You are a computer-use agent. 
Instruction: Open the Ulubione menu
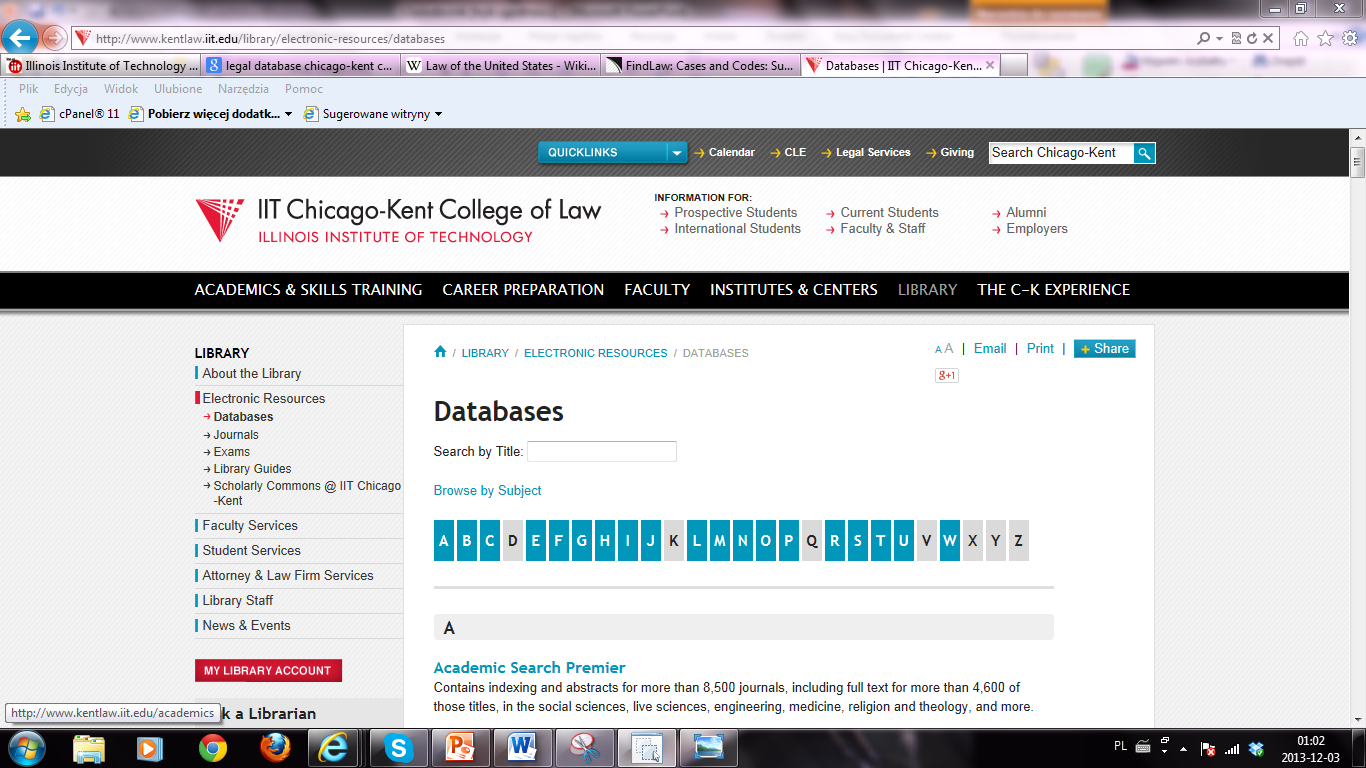pos(178,89)
